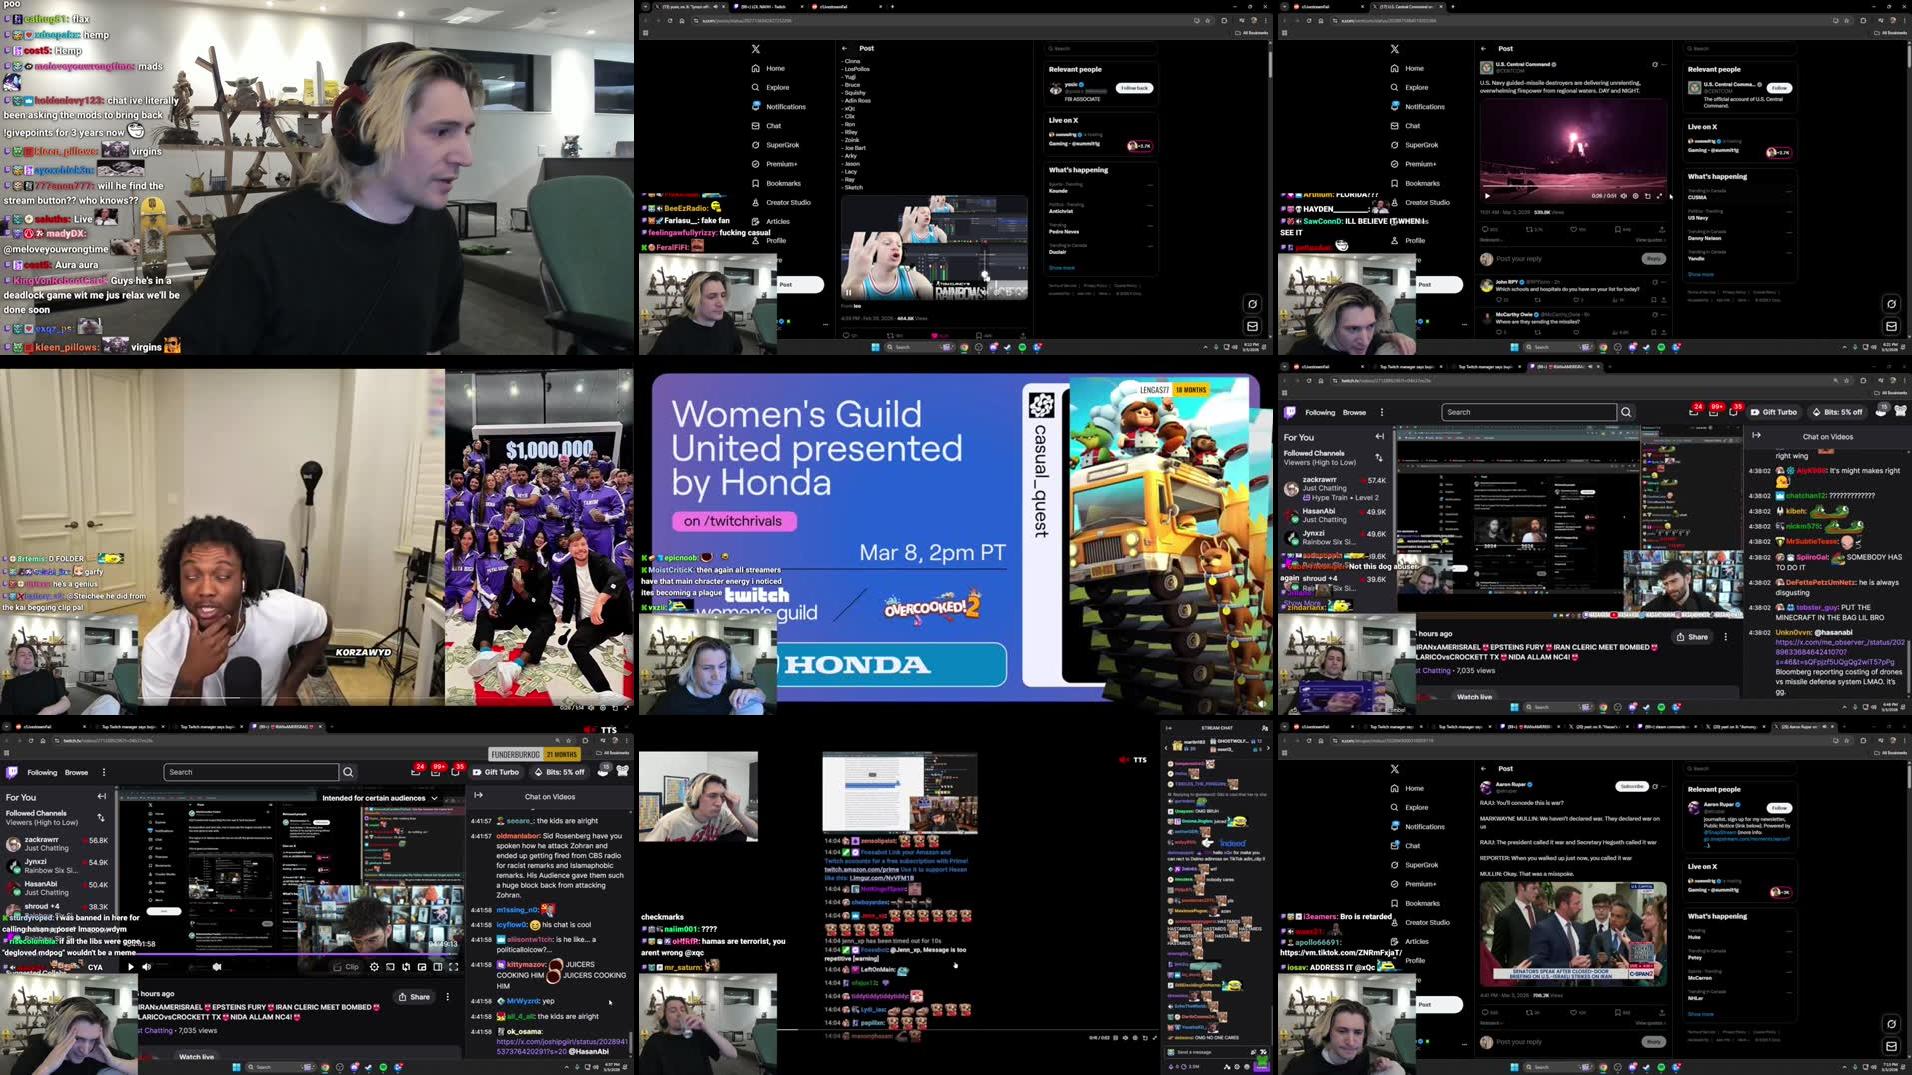Open the more menu beside the CUSMA trend

point(1789,191)
